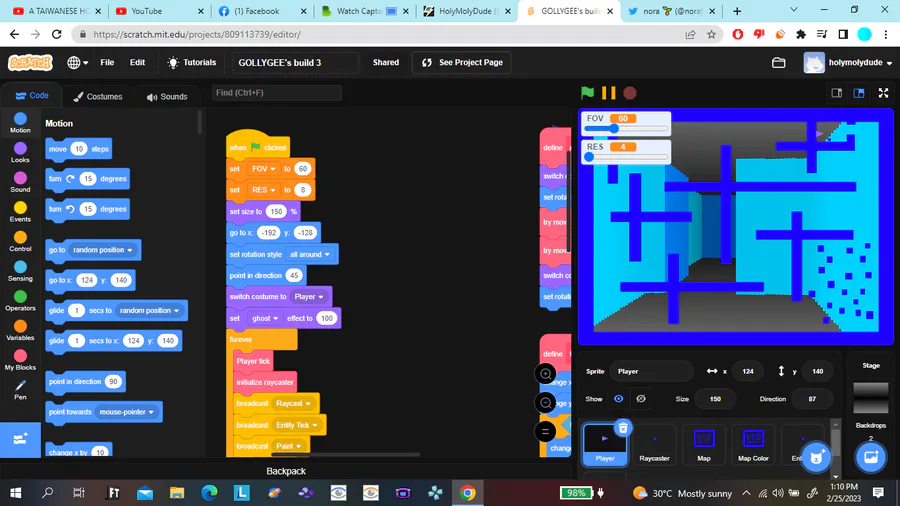Open the Scratch home logo
Image resolution: width=900 pixels, height=506 pixels.
click(30, 63)
